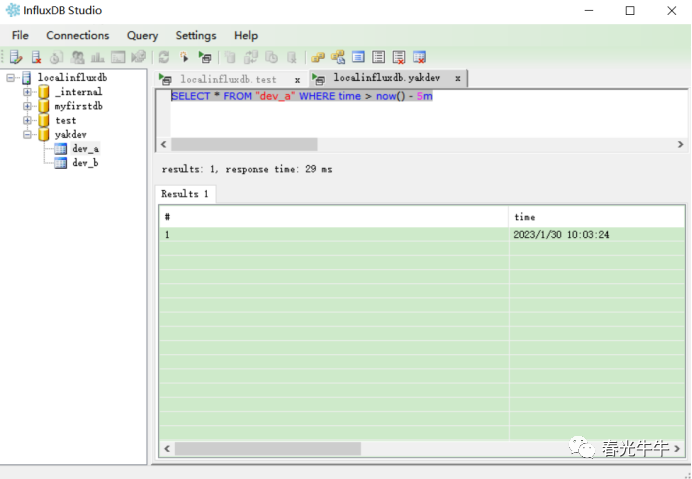The height and width of the screenshot is (479, 692).
Task: Click the dev_b measurement table icon
Action: click(60, 163)
